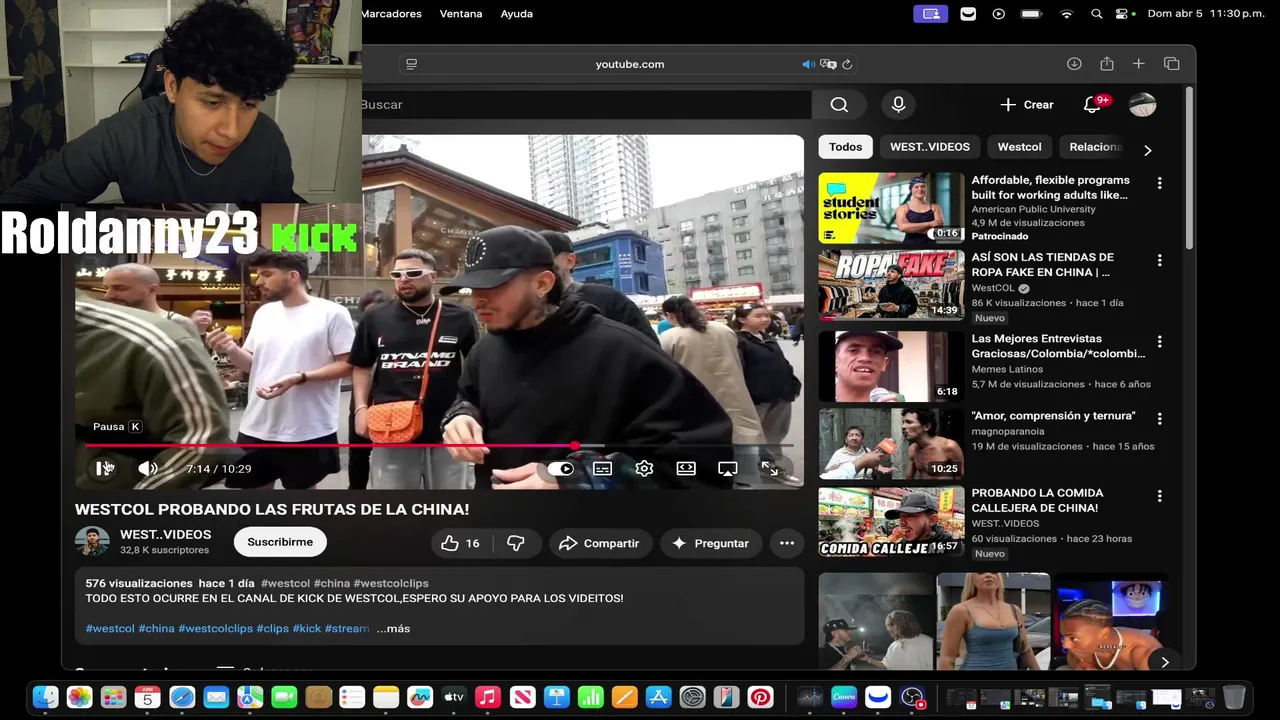Open page menu icon left of youtube.com

[411, 64]
